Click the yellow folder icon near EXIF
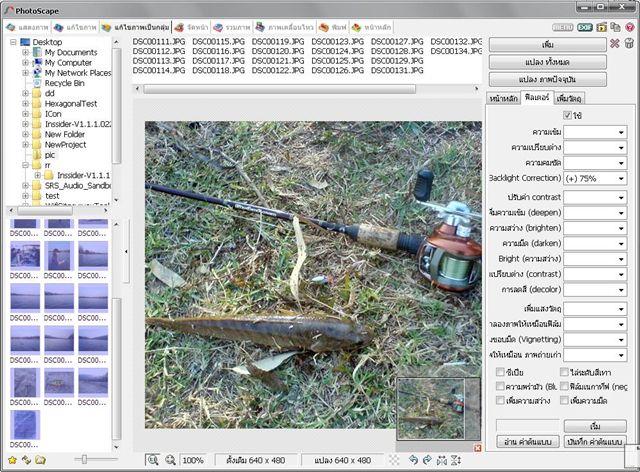The image size is (640, 472). coord(602,27)
